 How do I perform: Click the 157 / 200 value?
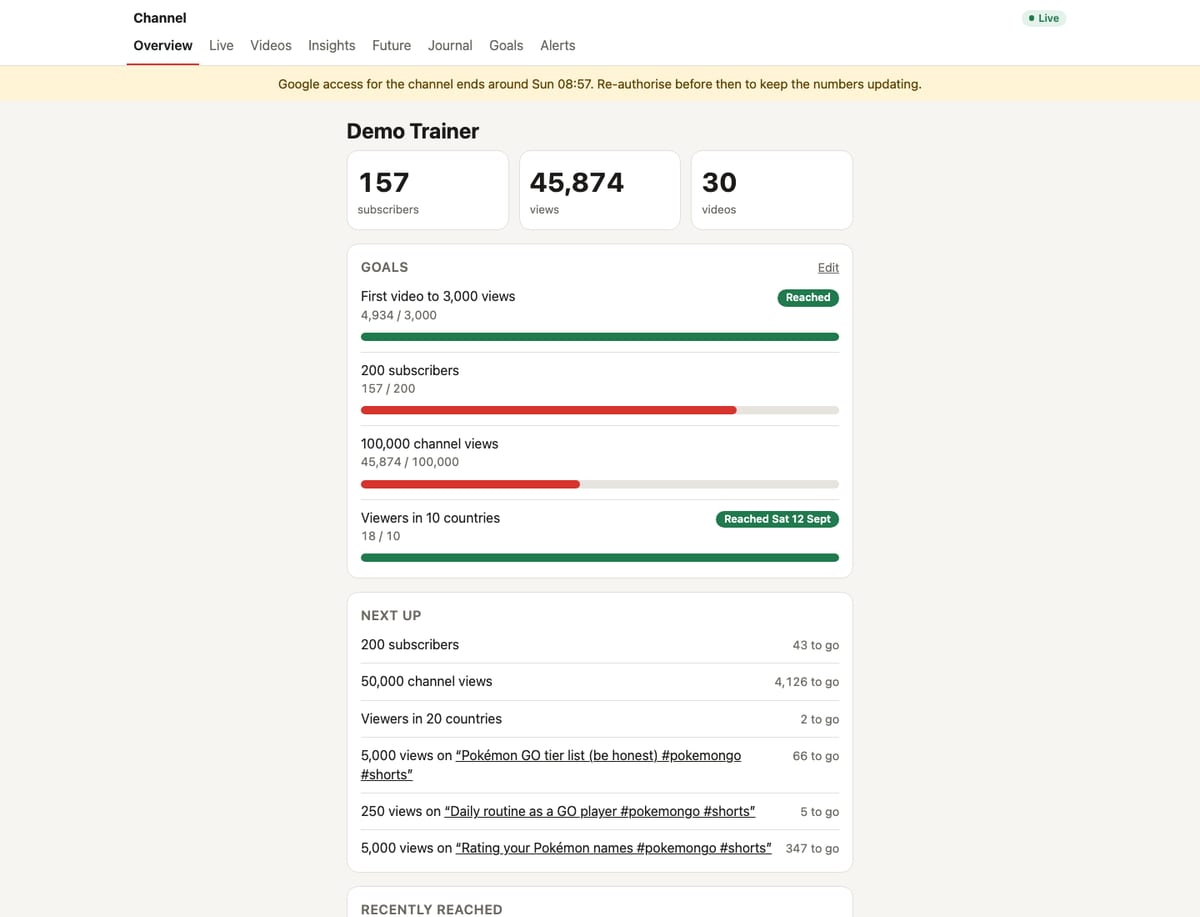pyautogui.click(x=388, y=388)
